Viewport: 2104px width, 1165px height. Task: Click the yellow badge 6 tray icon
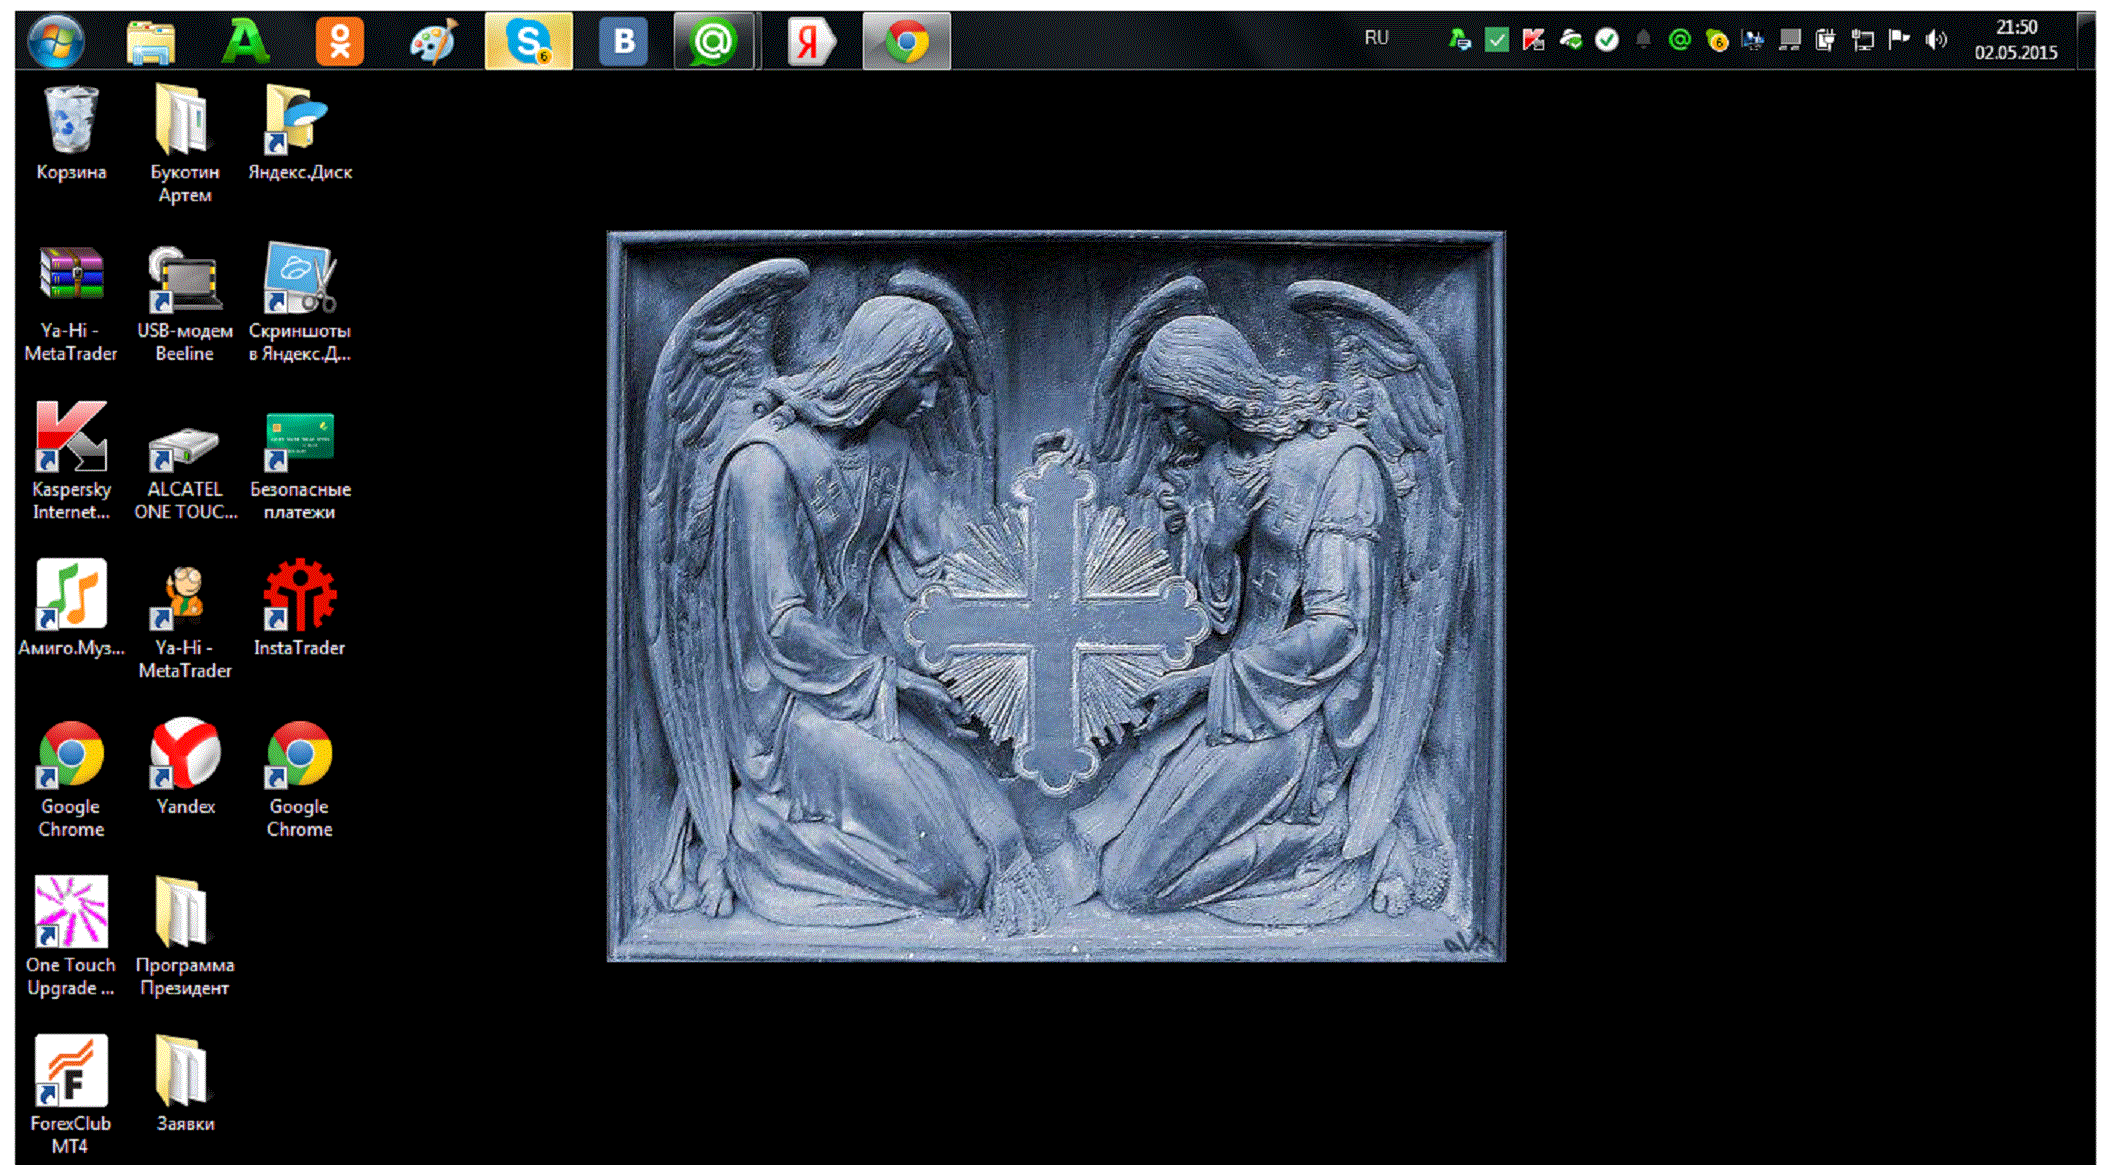(1716, 40)
